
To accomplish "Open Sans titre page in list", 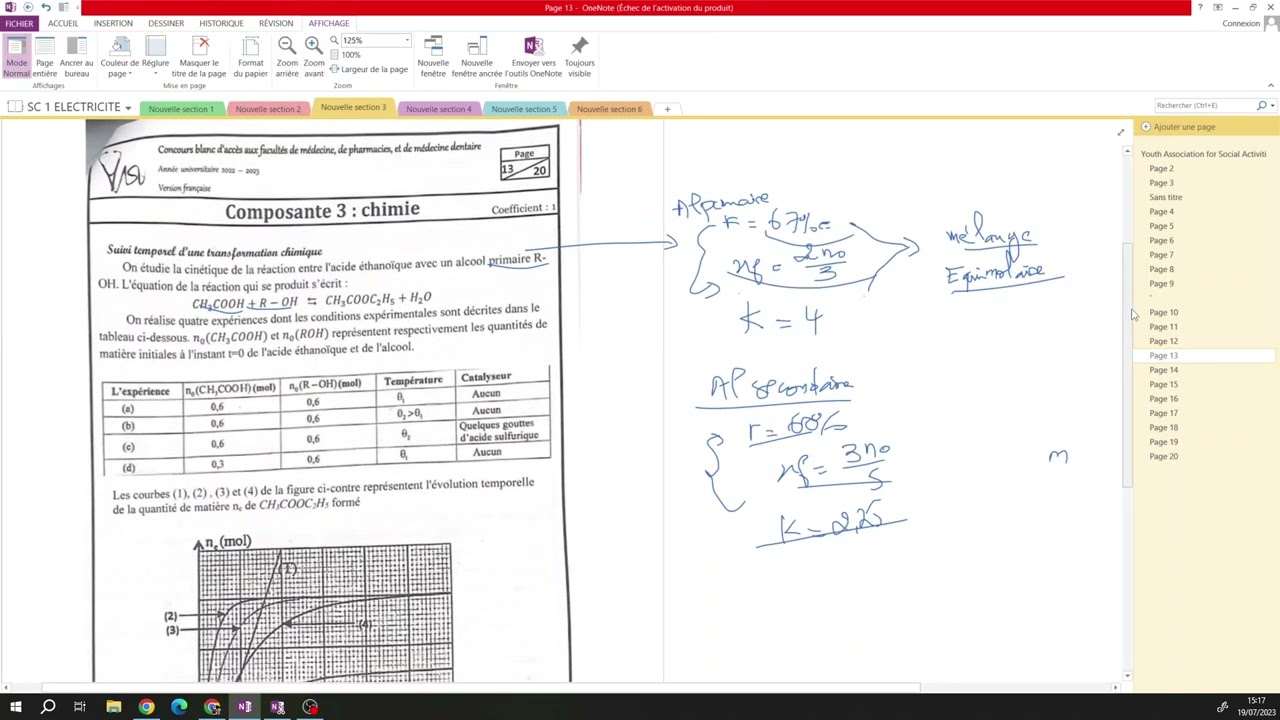I will (x=1166, y=197).
